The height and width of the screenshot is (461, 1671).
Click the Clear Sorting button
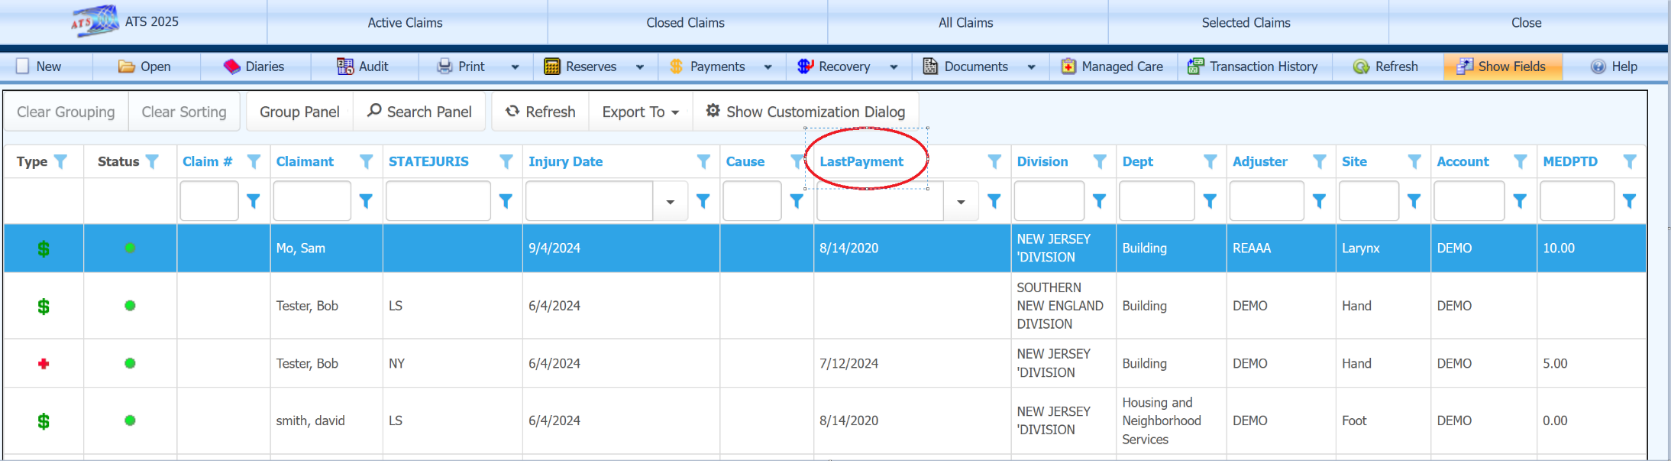point(184,112)
